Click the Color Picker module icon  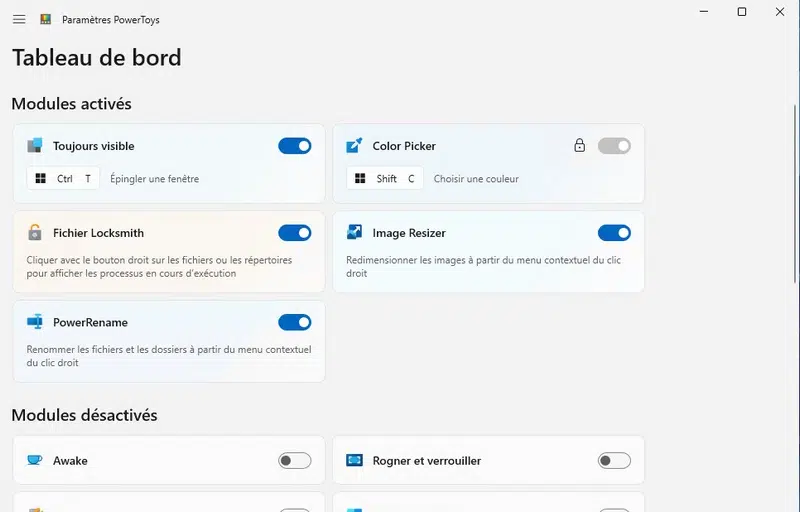pos(354,146)
